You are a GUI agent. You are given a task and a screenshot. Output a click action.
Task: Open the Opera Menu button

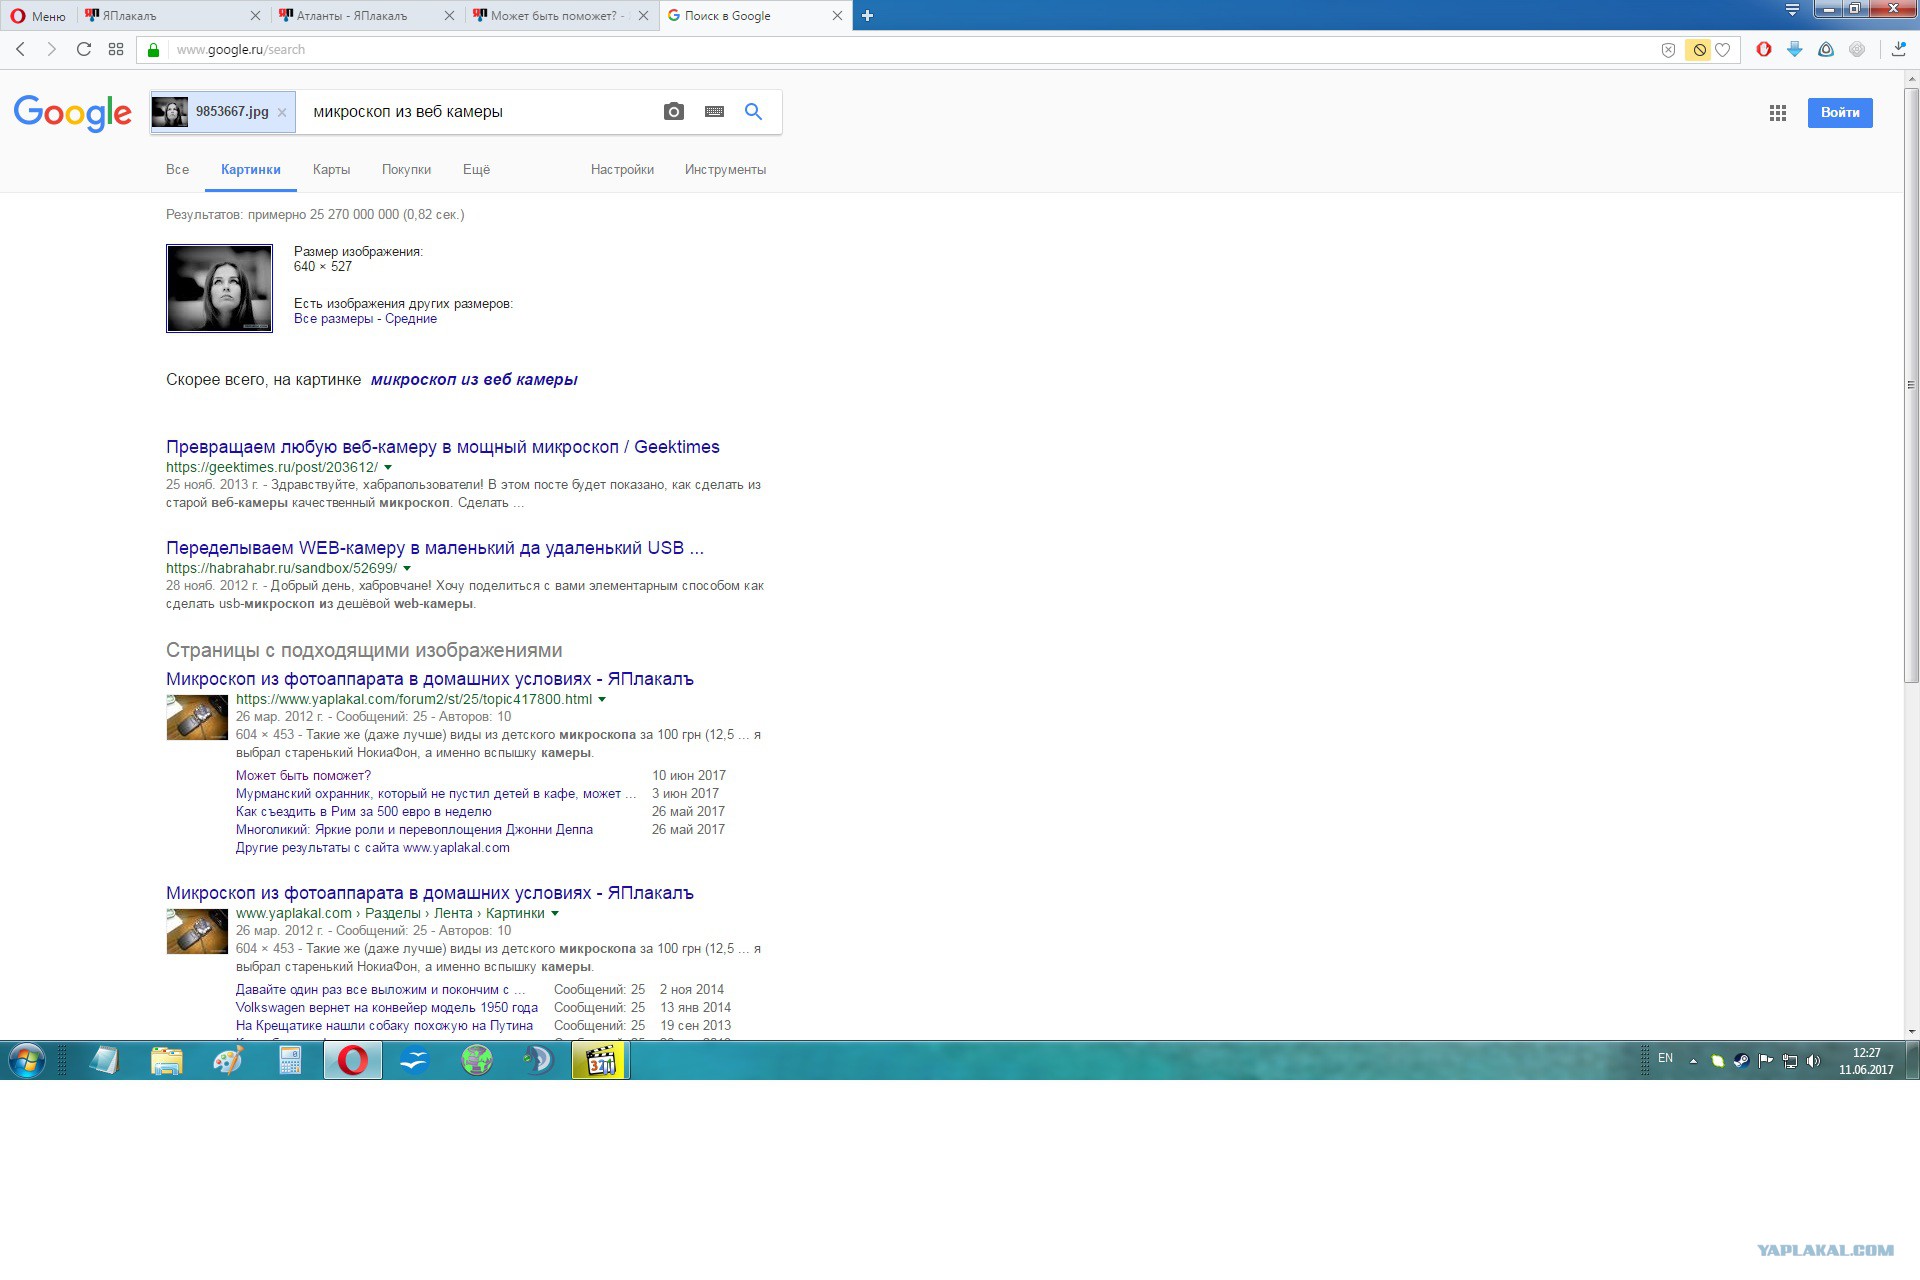tap(38, 16)
